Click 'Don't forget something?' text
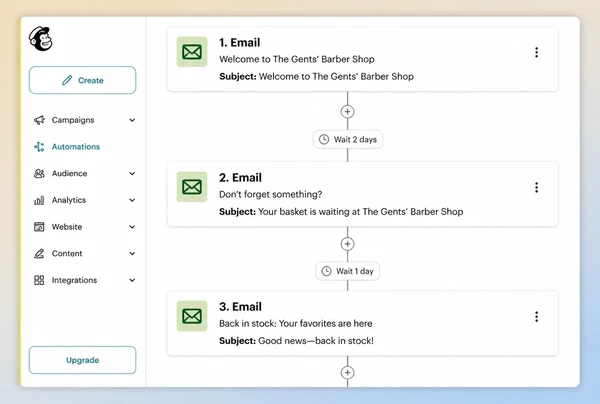The height and width of the screenshot is (404, 600). 271,194
